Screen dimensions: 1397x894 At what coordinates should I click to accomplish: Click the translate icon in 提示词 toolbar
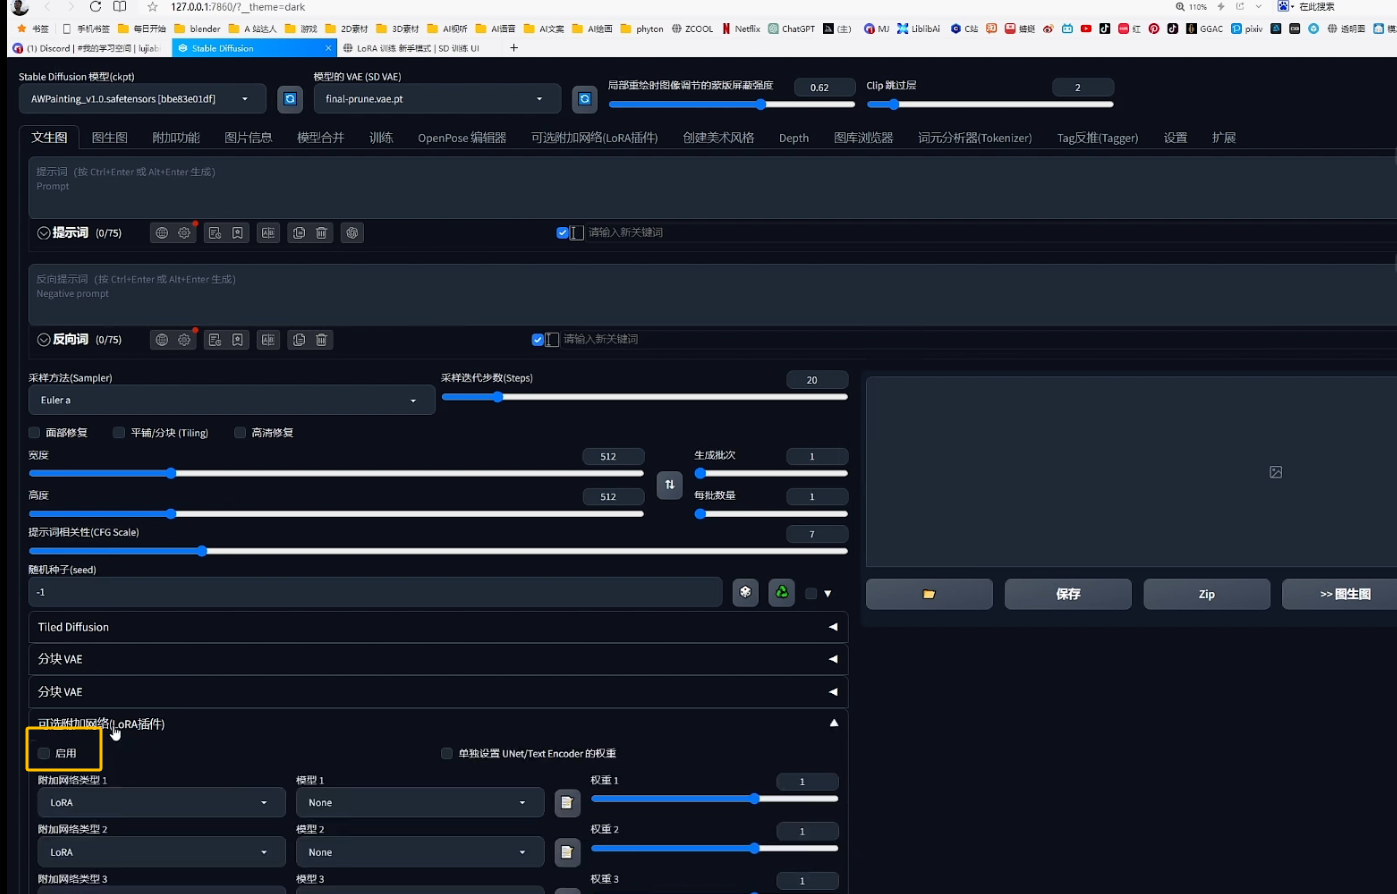pyautogui.click(x=268, y=233)
